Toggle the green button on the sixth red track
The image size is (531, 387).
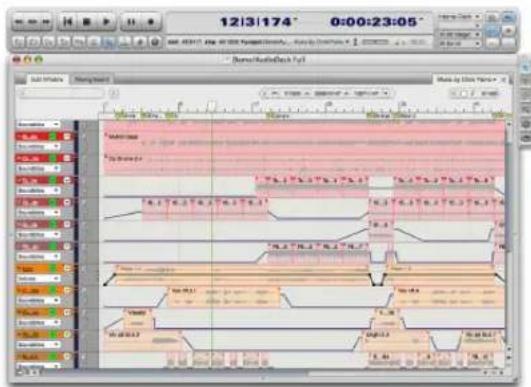[x=53, y=246]
